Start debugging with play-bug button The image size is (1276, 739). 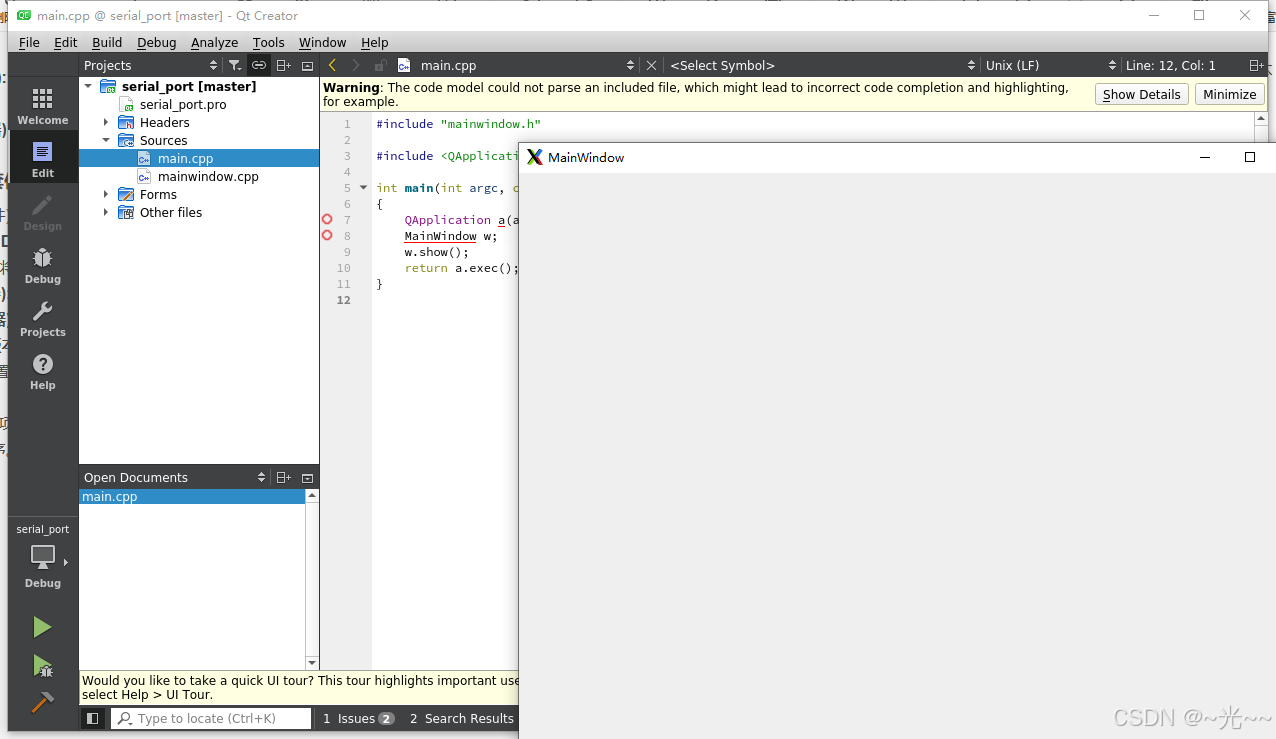pos(42,666)
